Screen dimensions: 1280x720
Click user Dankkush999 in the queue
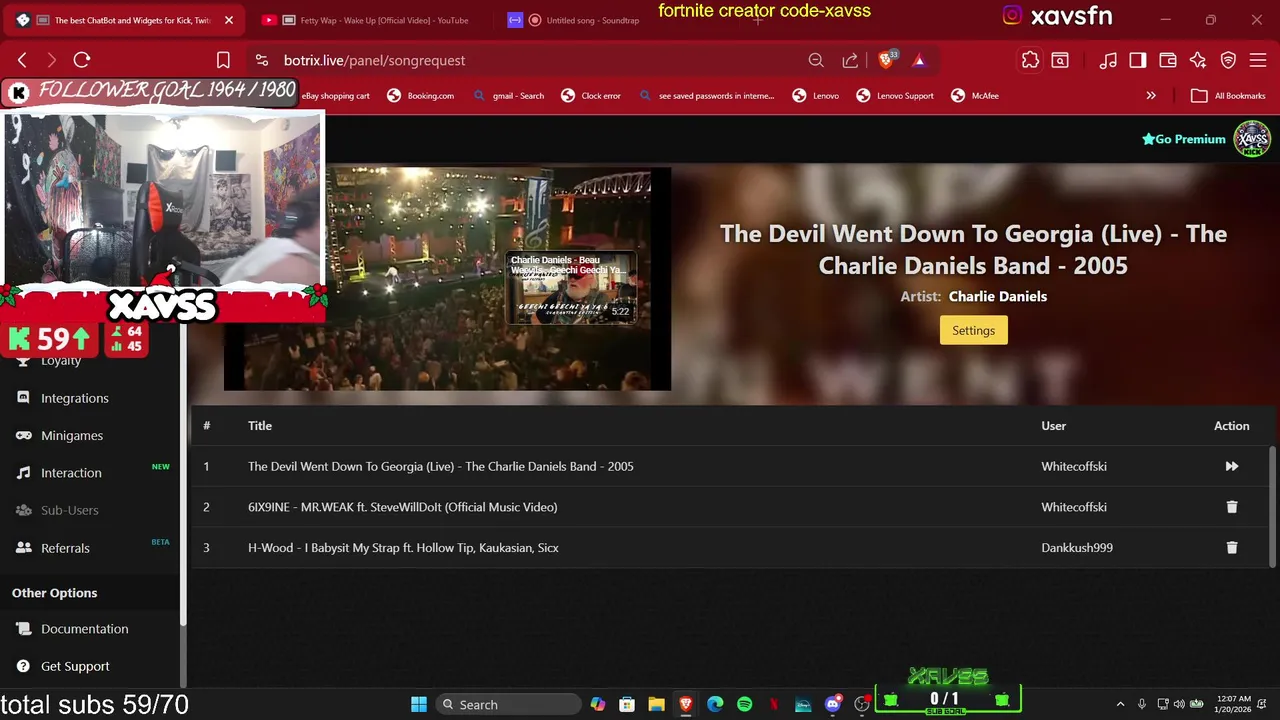pos(1077,548)
